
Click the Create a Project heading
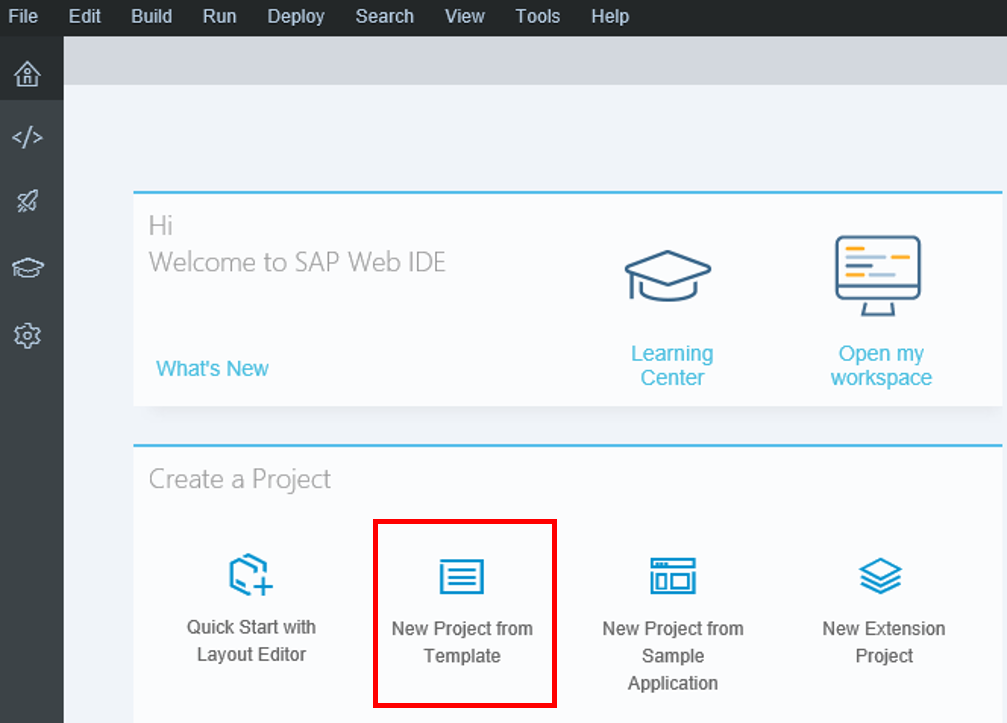point(240,480)
